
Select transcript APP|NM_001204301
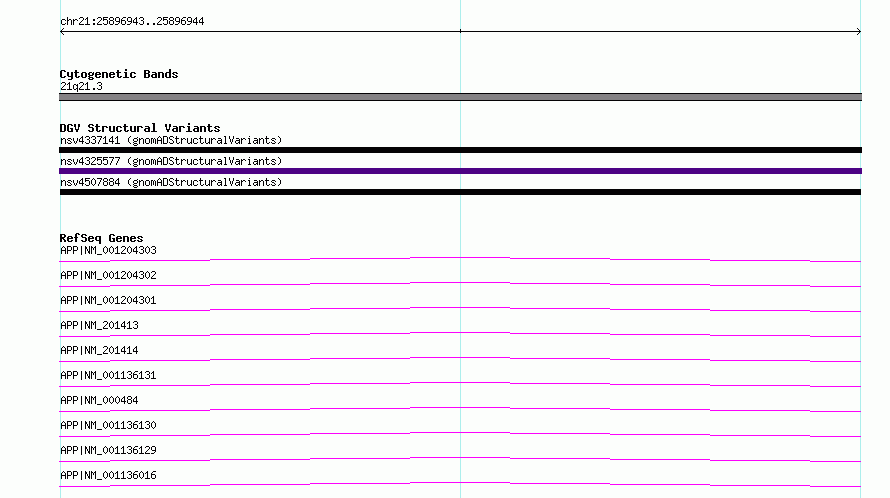click(x=108, y=300)
